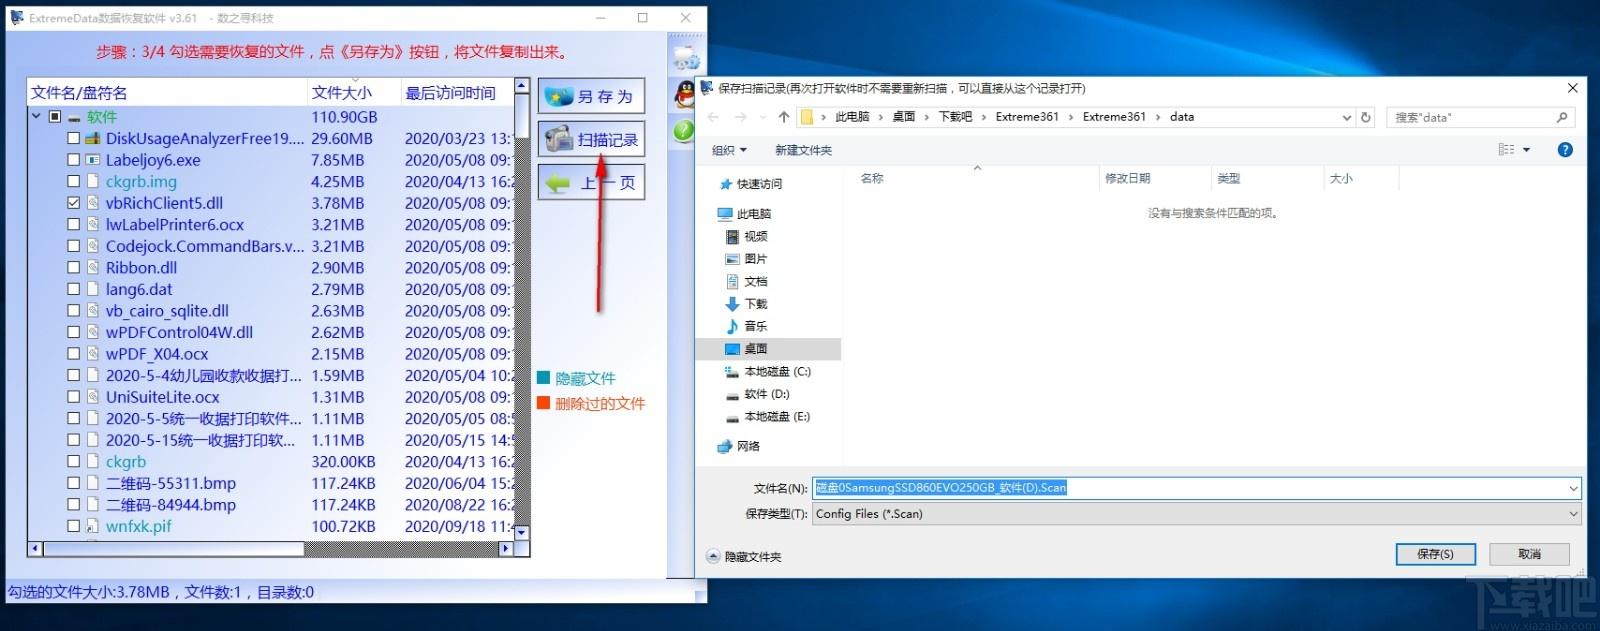Go back with 上一页 button
This screenshot has height=631, width=1600.
click(x=591, y=183)
